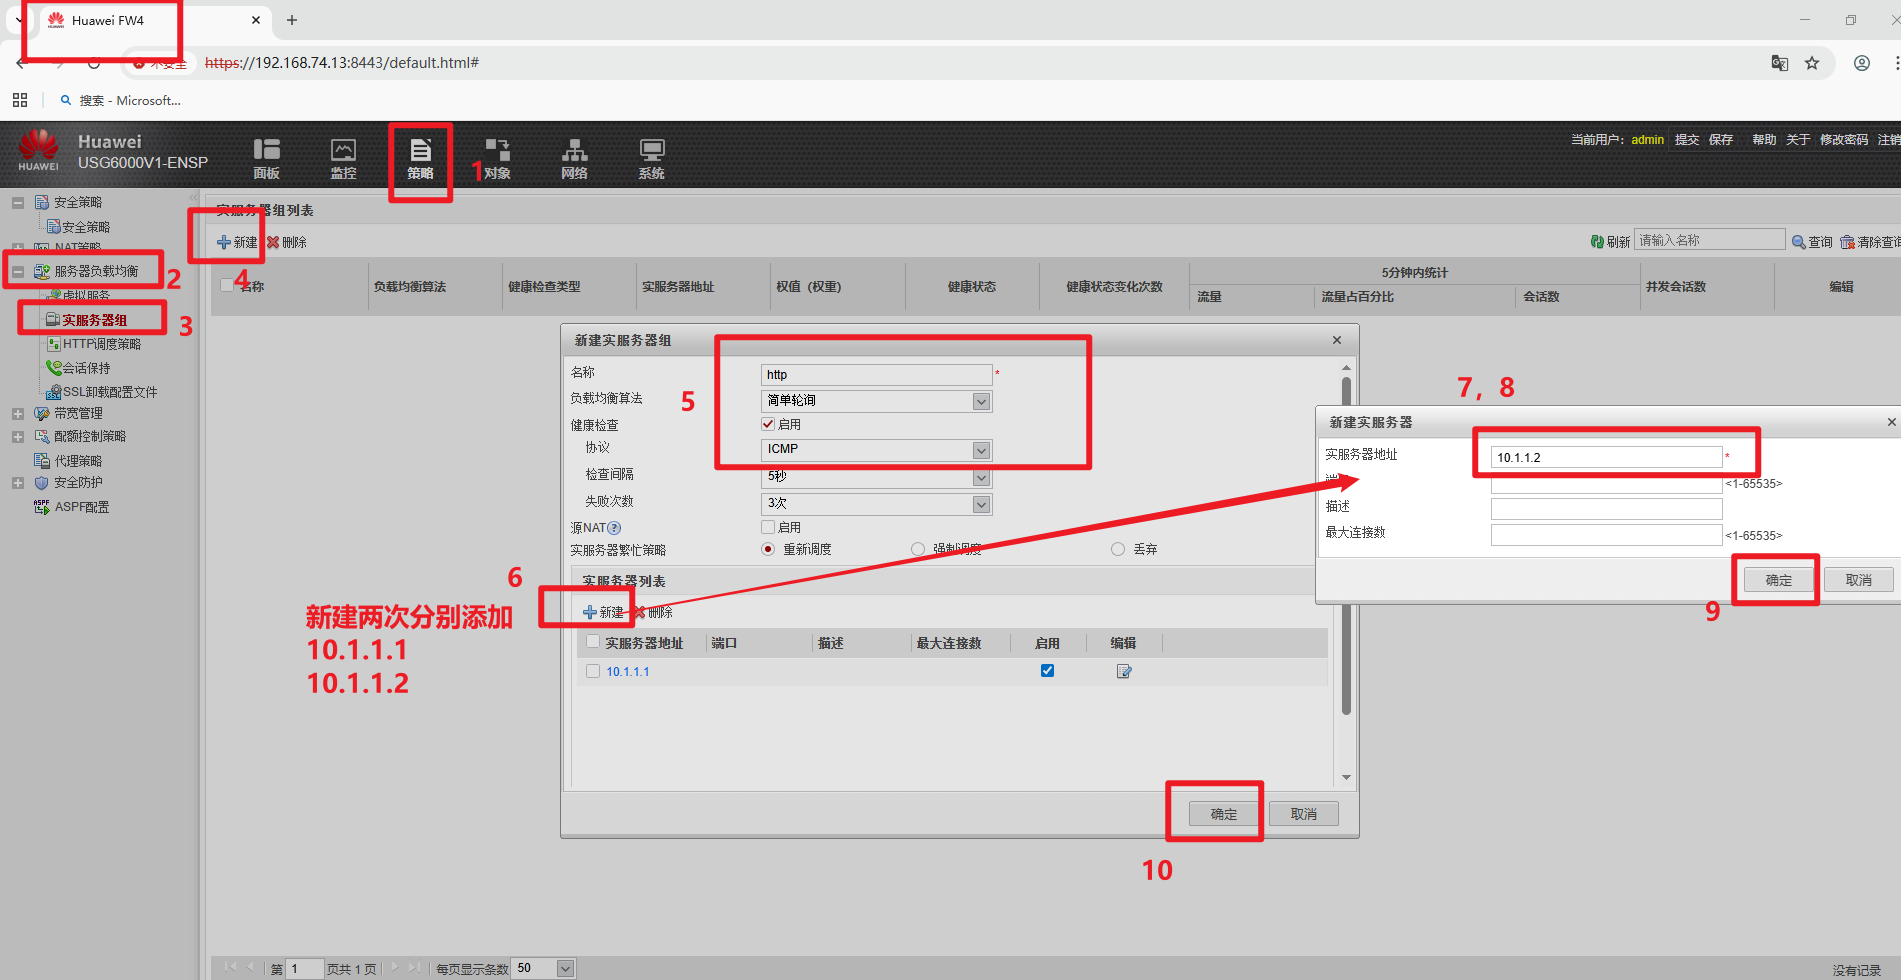Bookmark this page with star icon
The width and height of the screenshot is (1901, 980).
click(x=1812, y=63)
